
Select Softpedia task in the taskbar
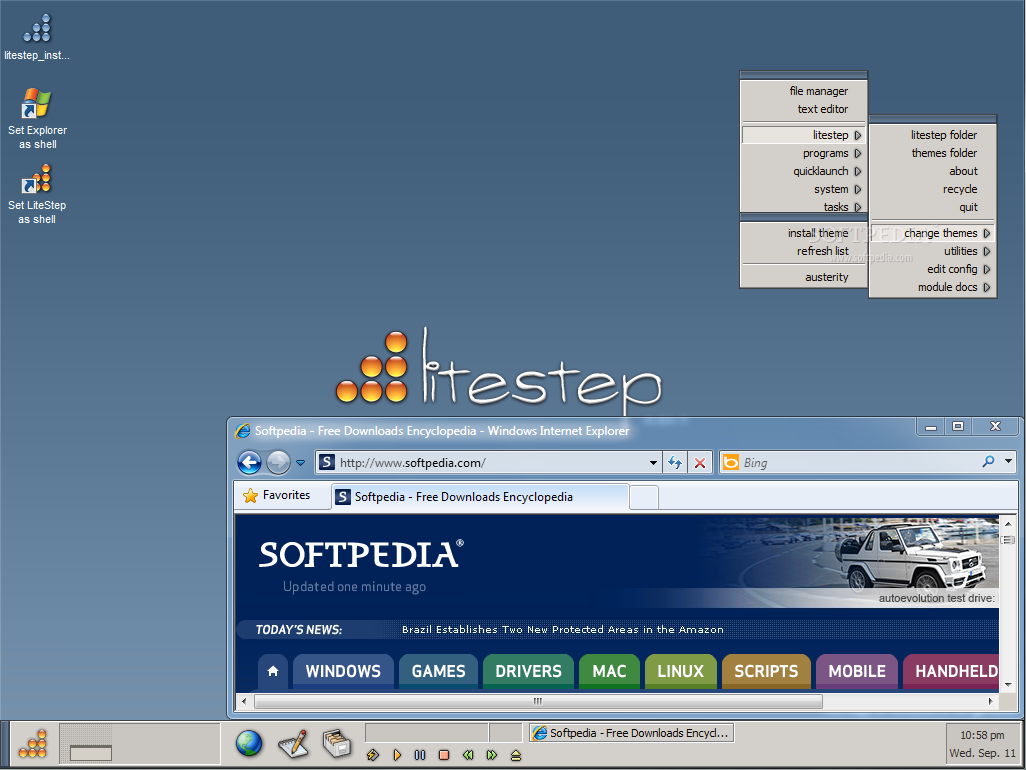(631, 733)
